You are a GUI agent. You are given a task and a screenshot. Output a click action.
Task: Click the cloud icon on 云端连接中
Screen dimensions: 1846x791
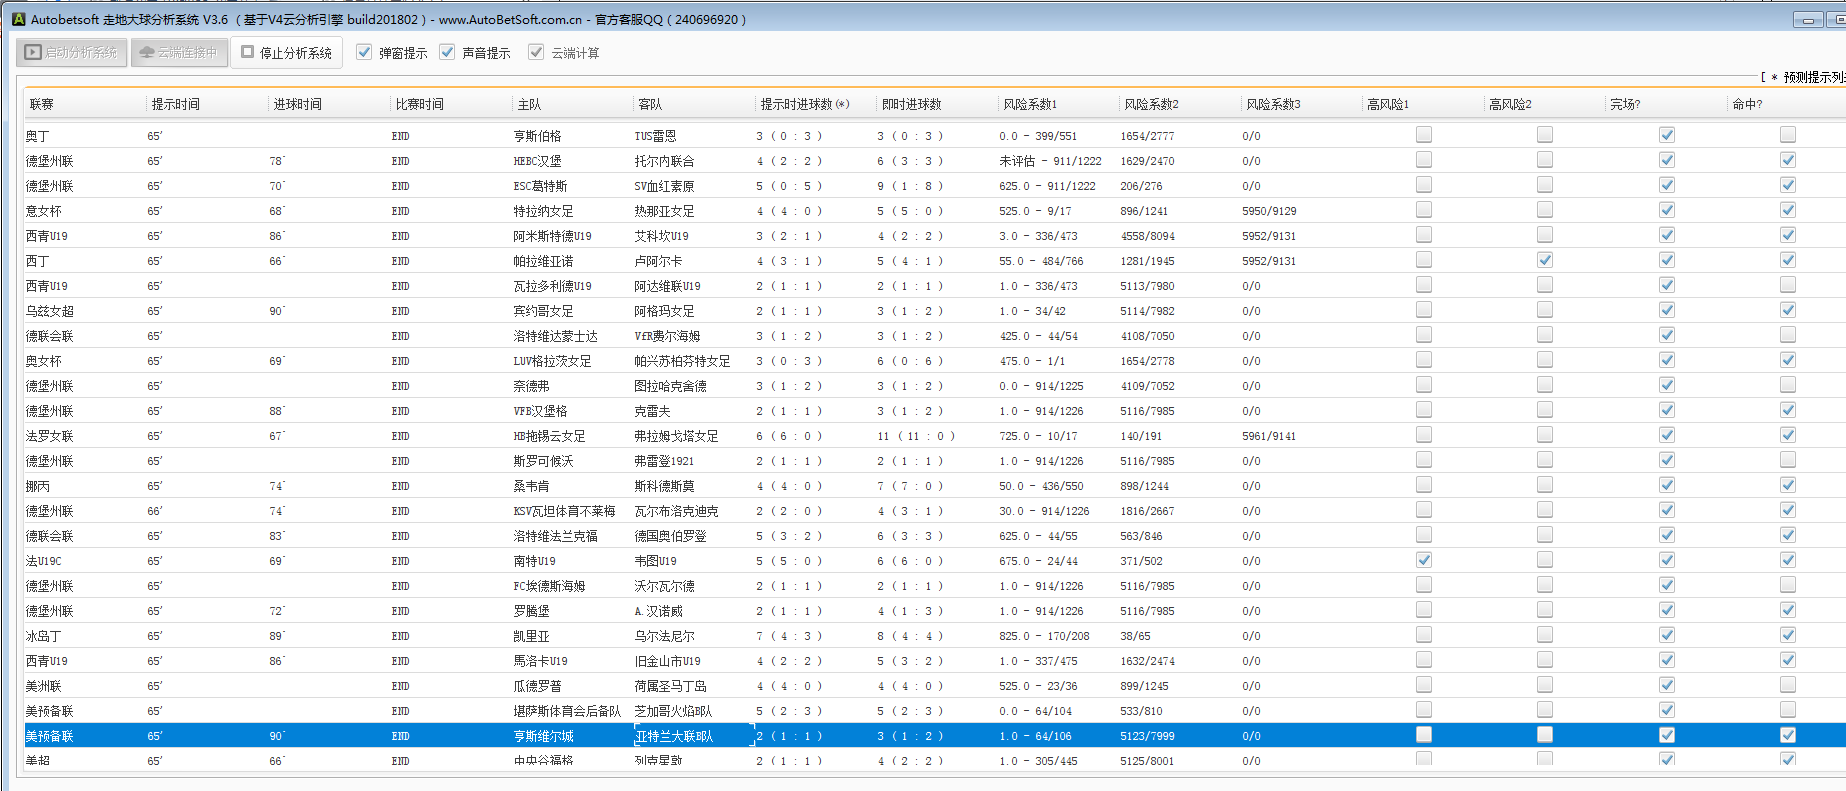[x=147, y=53]
